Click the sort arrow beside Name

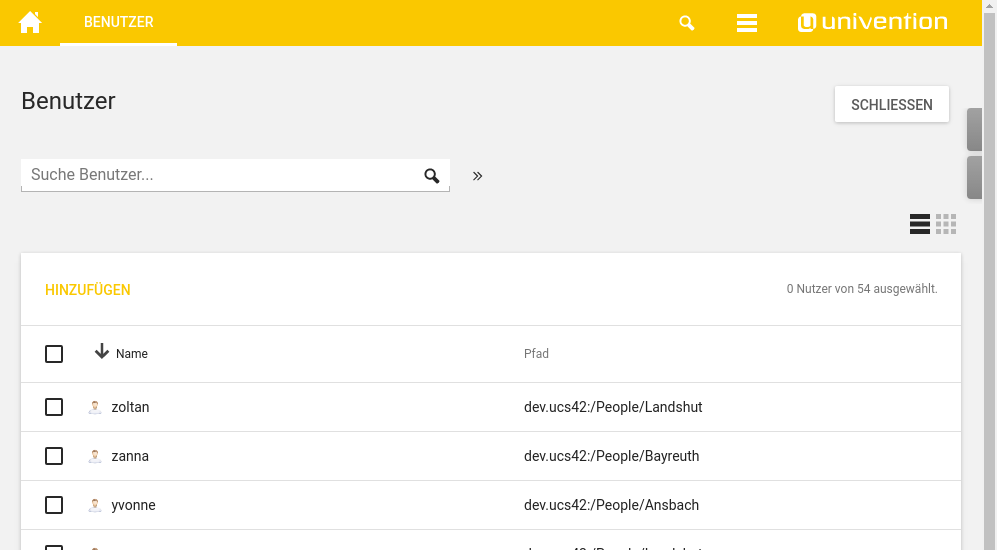click(102, 352)
